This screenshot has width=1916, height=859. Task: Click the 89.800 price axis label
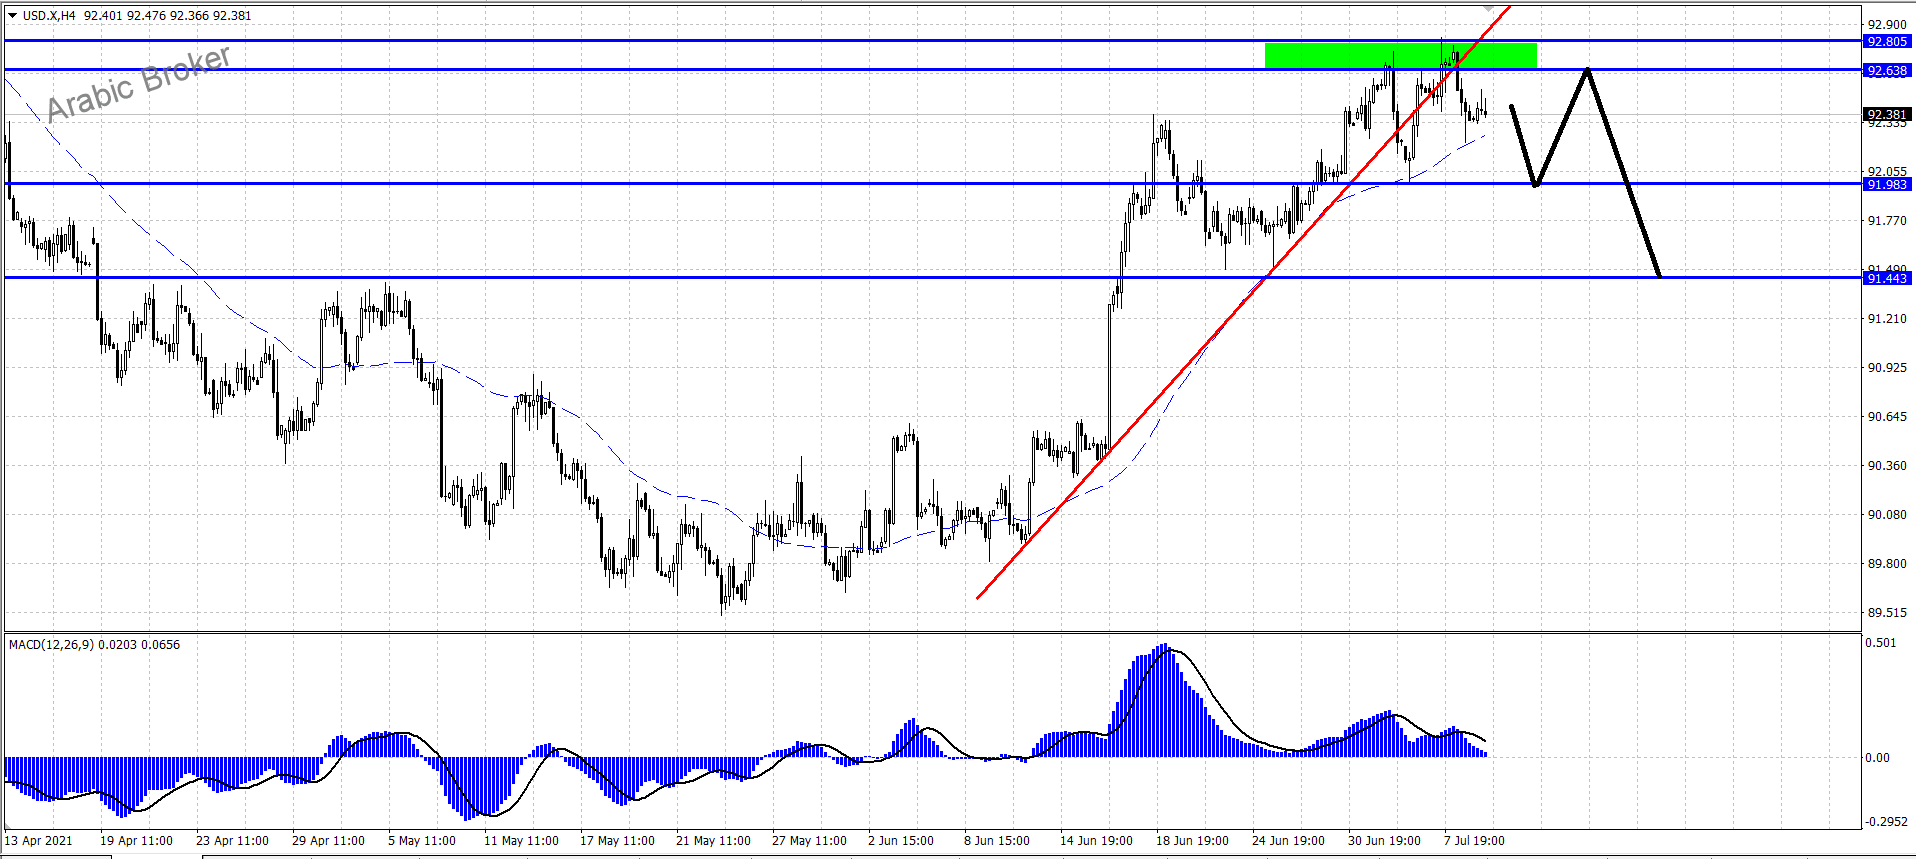tap(1887, 564)
